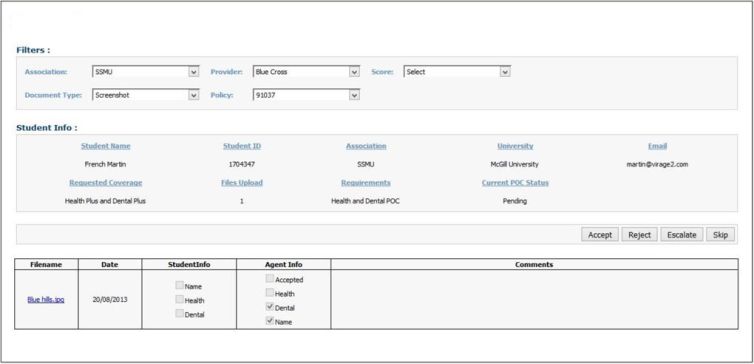This screenshot has height=364, width=754.
Task: Uncheck the Agent Info Dental checkbox
Action: [x=270, y=307]
